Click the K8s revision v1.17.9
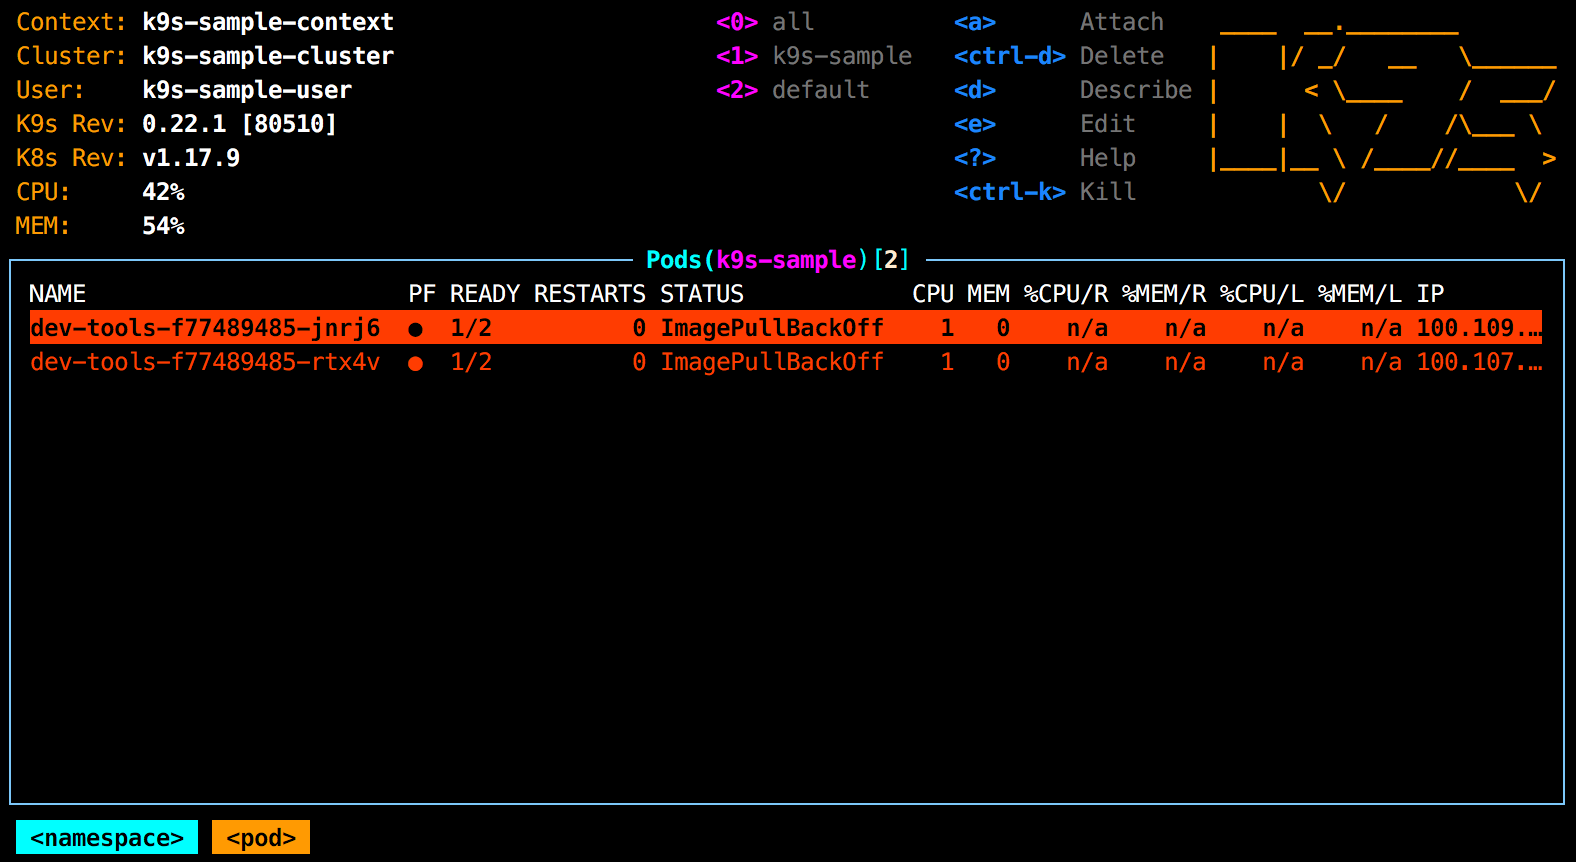Viewport: 1576px width, 862px height. (191, 158)
